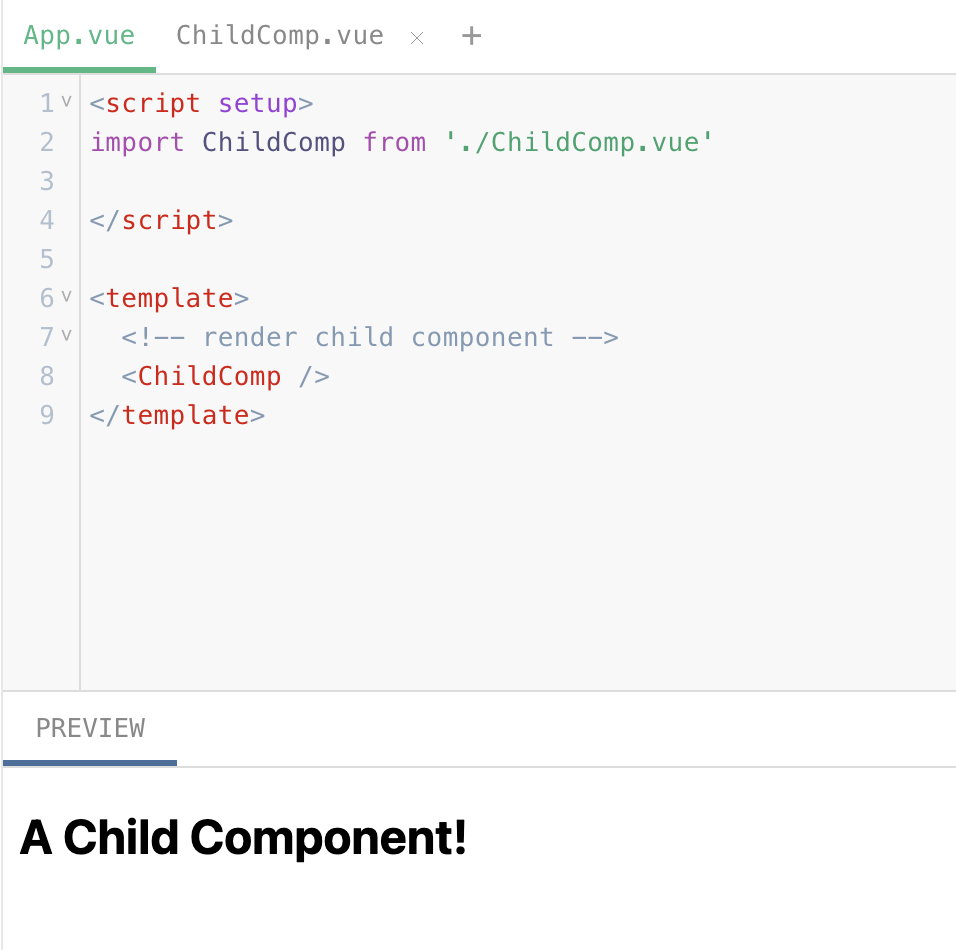Click the 'from' keyword in import statement
This screenshot has height=950, width=956.
click(394, 142)
